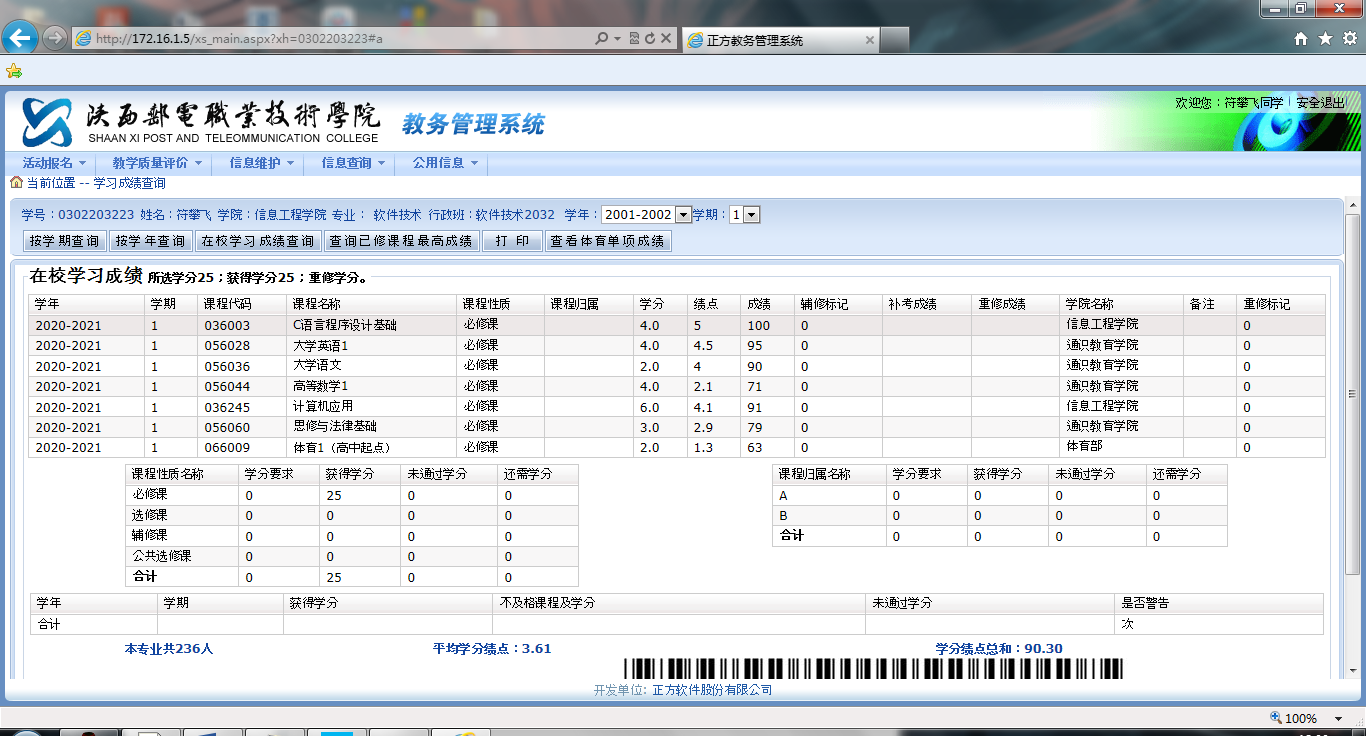Click course code 066009
This screenshot has height=736, width=1366.
pos(227,448)
